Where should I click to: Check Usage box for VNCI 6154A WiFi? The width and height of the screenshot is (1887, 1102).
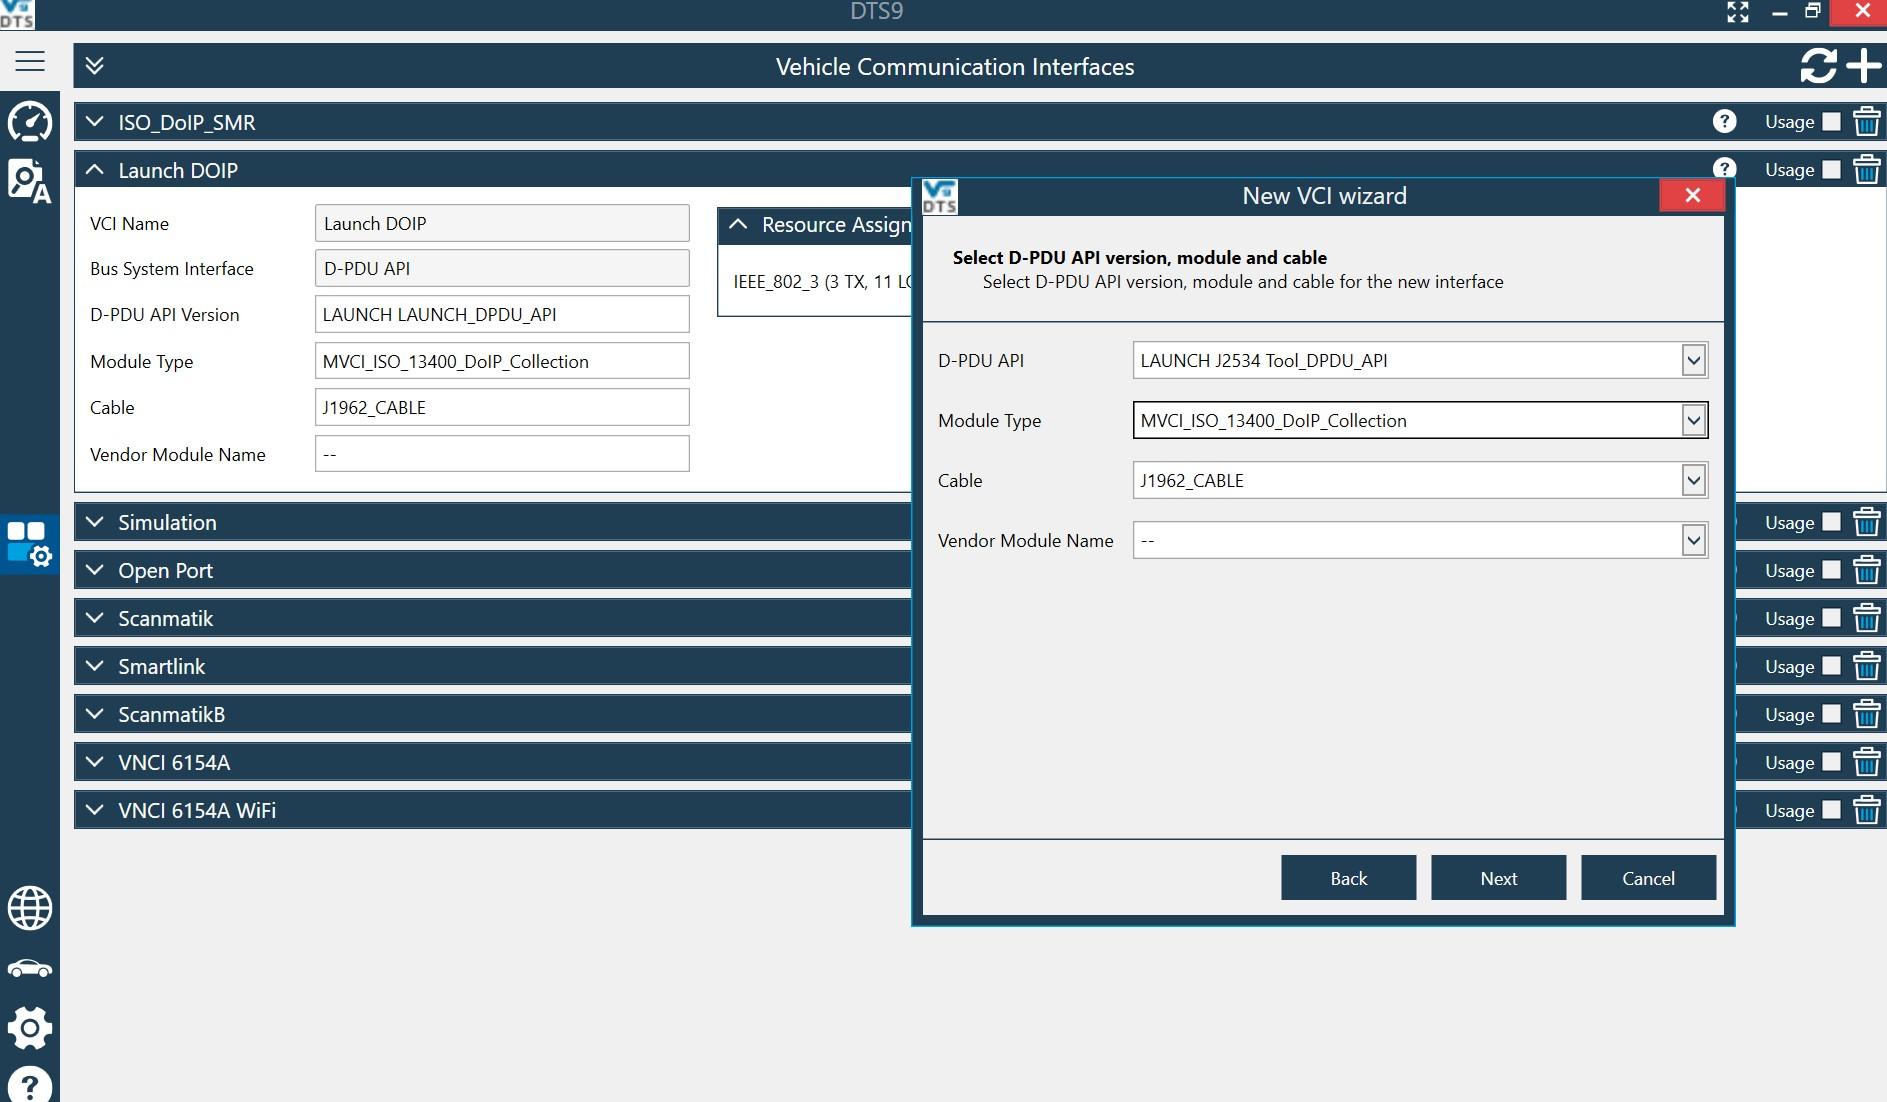(x=1831, y=810)
